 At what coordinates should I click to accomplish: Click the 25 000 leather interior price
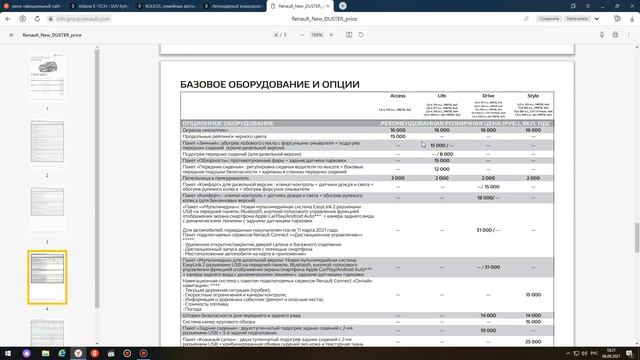point(533,342)
